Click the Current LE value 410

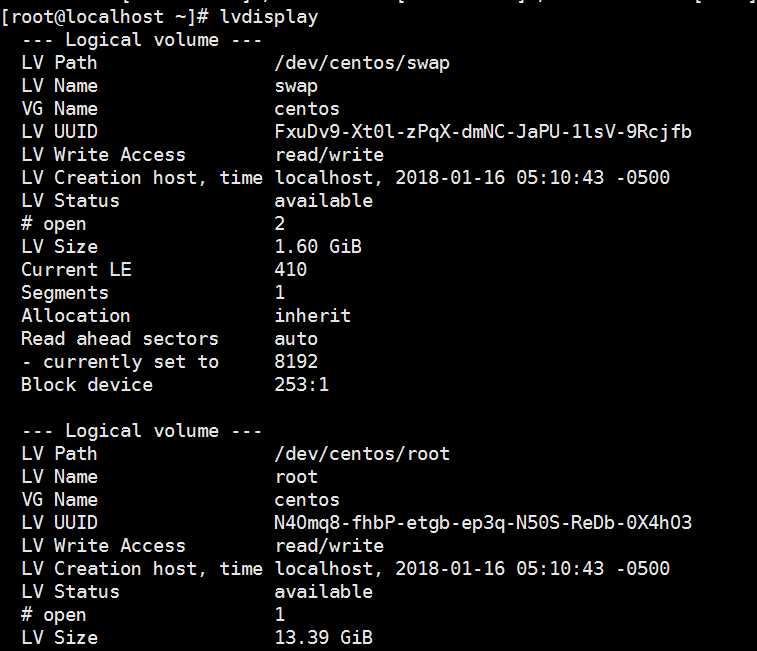[291, 269]
